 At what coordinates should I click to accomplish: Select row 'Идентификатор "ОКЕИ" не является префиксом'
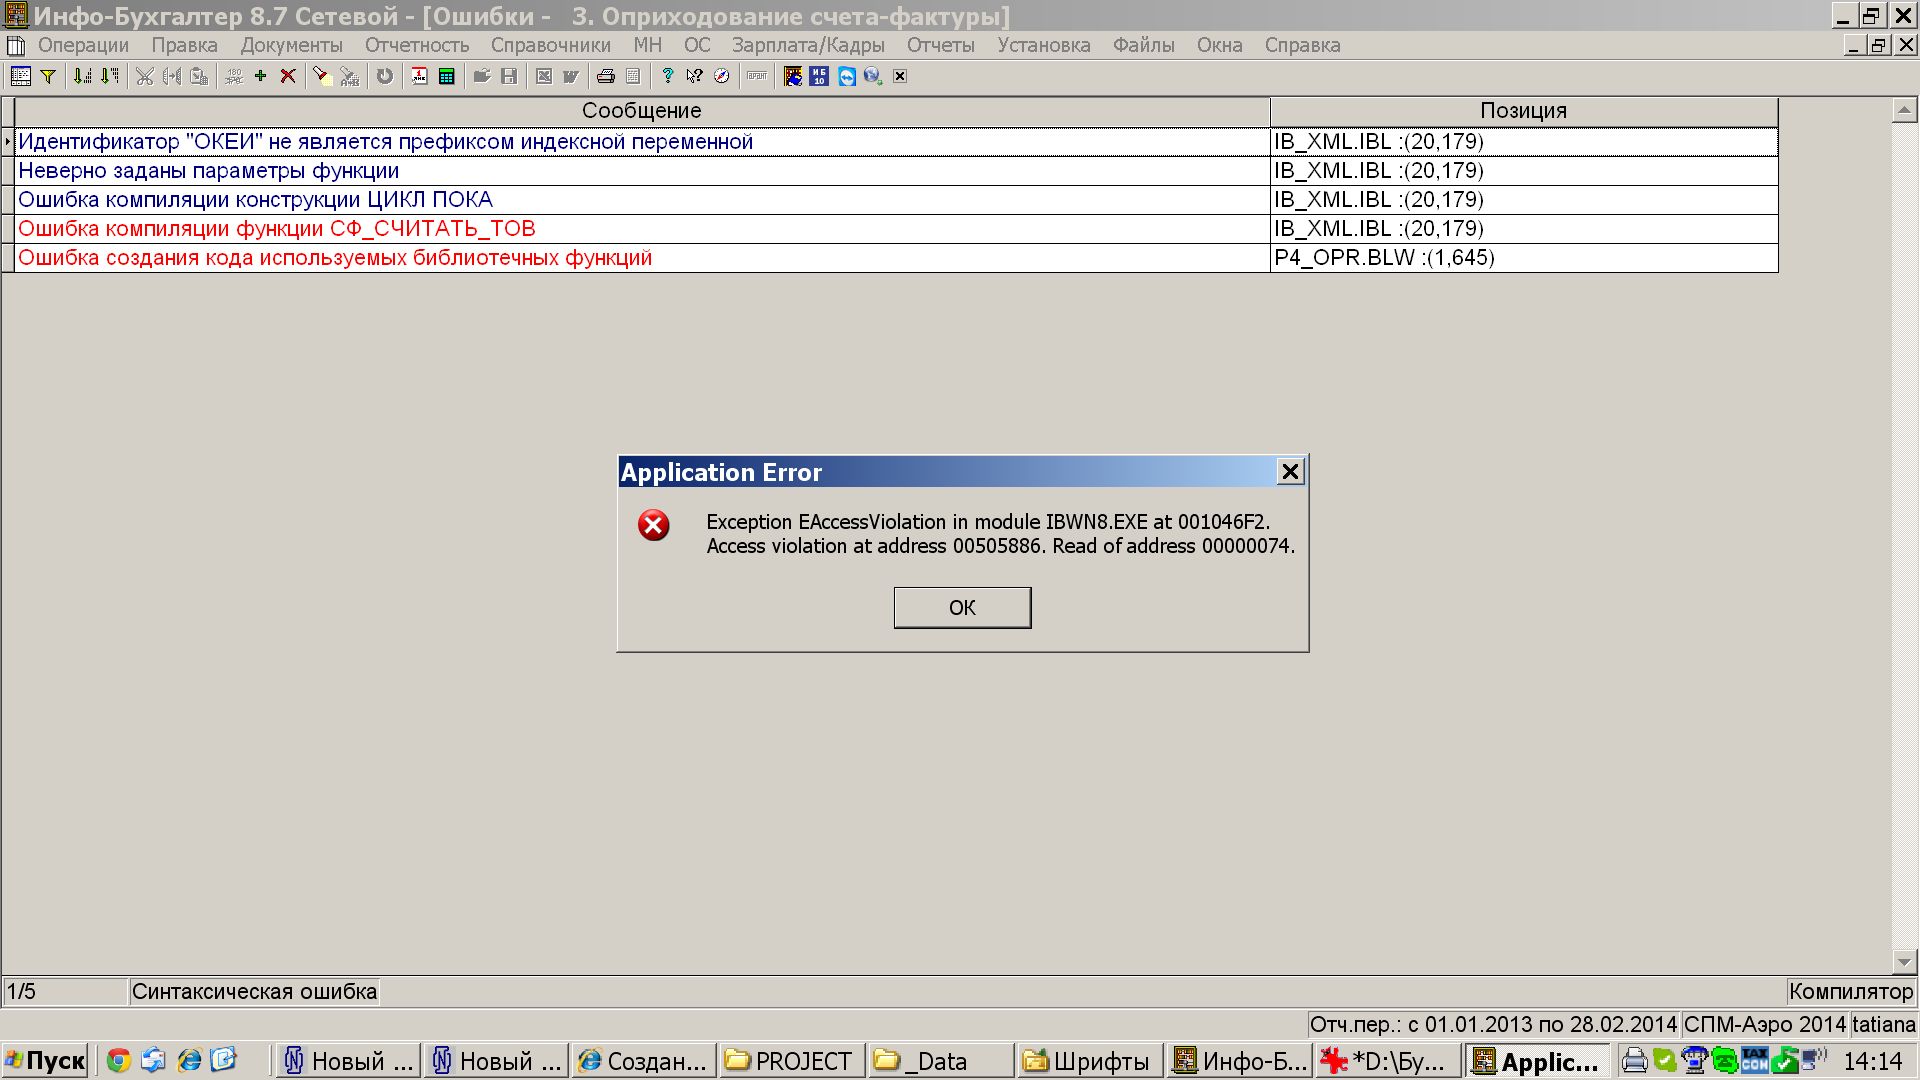[x=896, y=142]
